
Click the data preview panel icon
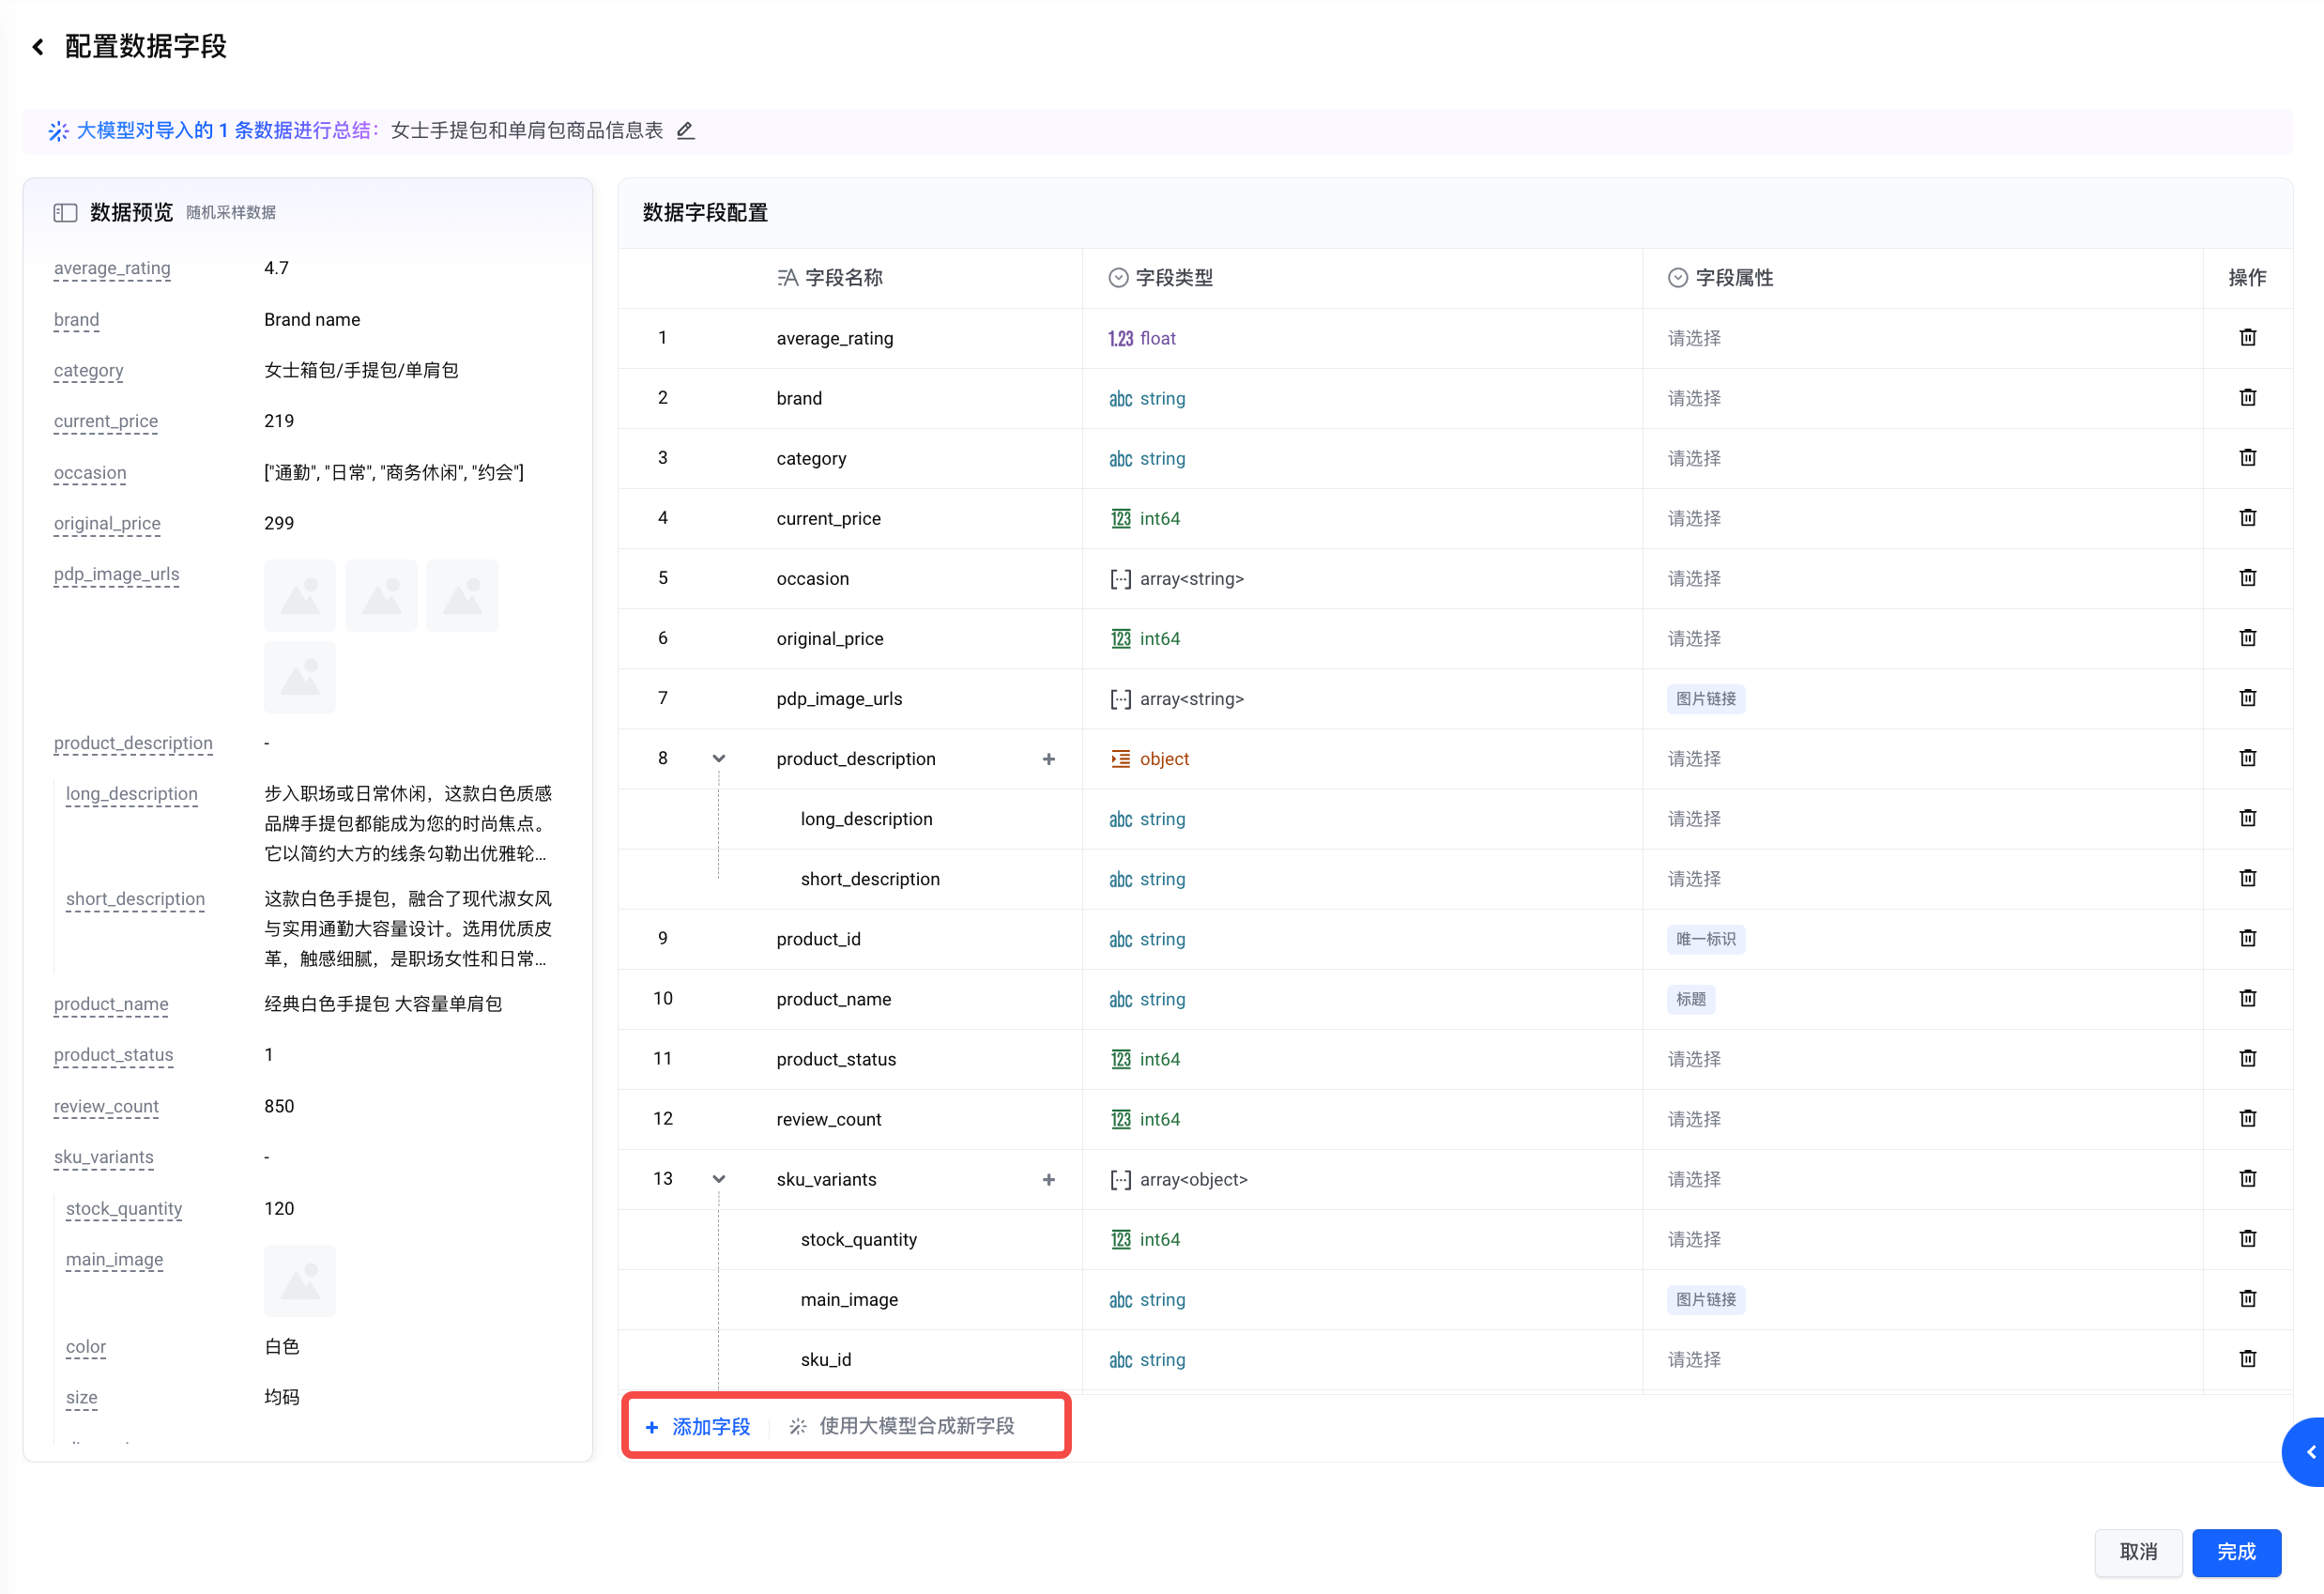pyautogui.click(x=65, y=213)
